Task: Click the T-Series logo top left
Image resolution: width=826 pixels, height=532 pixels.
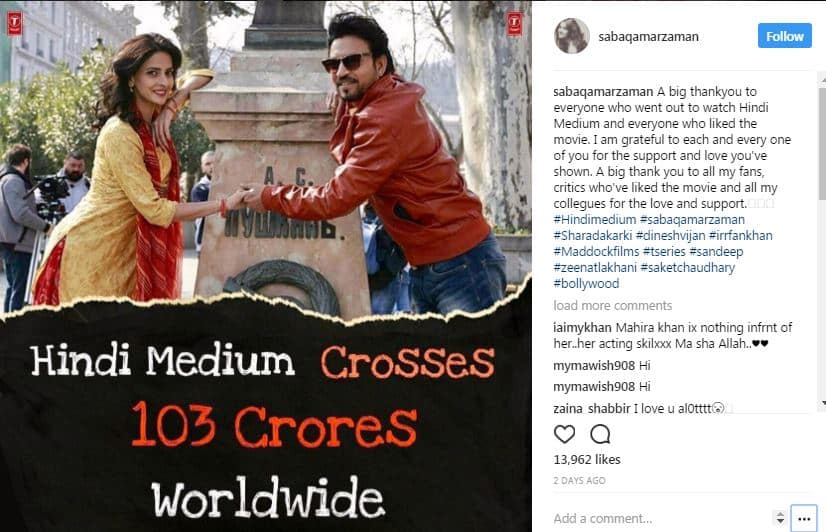Action: pos(15,23)
